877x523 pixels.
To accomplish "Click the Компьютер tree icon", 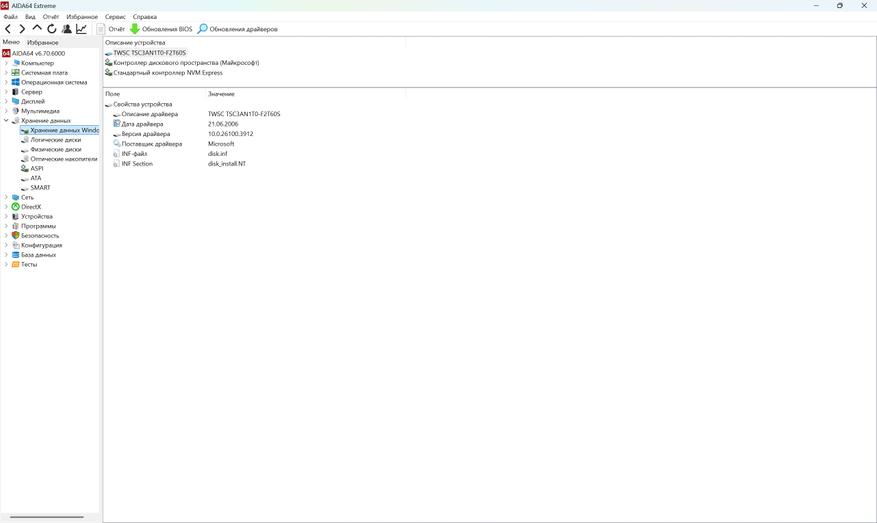I will coord(16,63).
